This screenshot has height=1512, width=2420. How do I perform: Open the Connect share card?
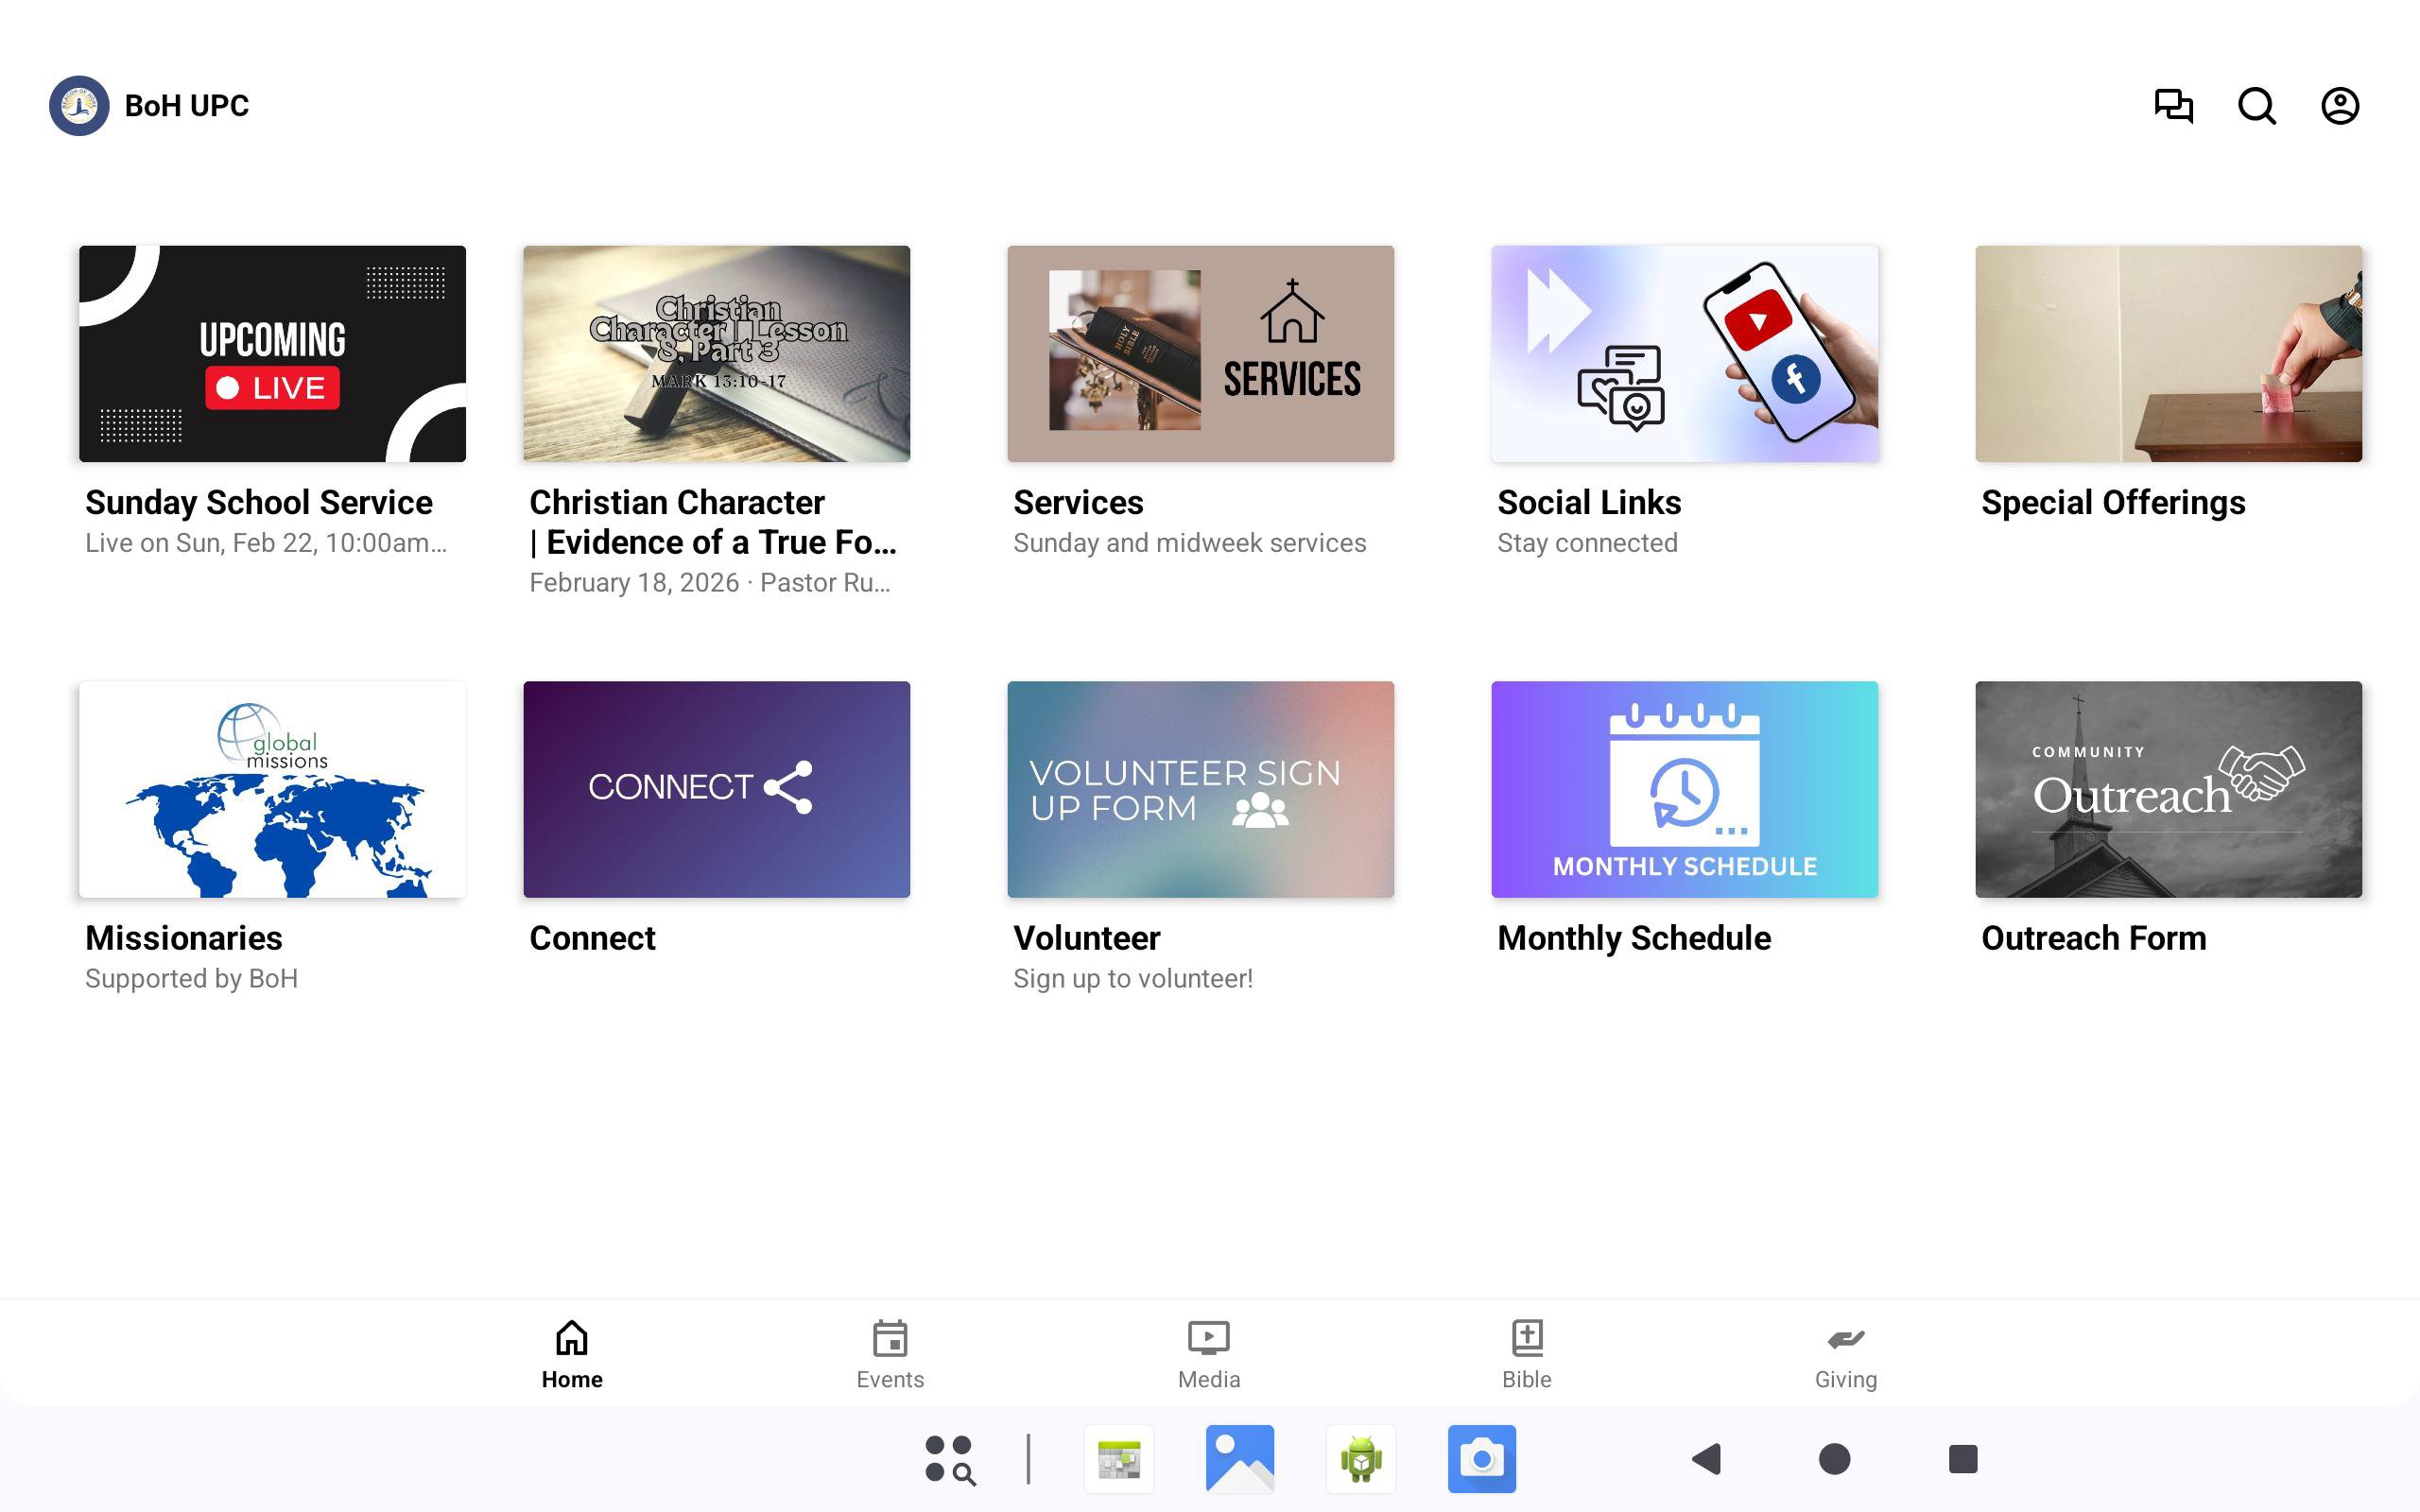[716, 789]
